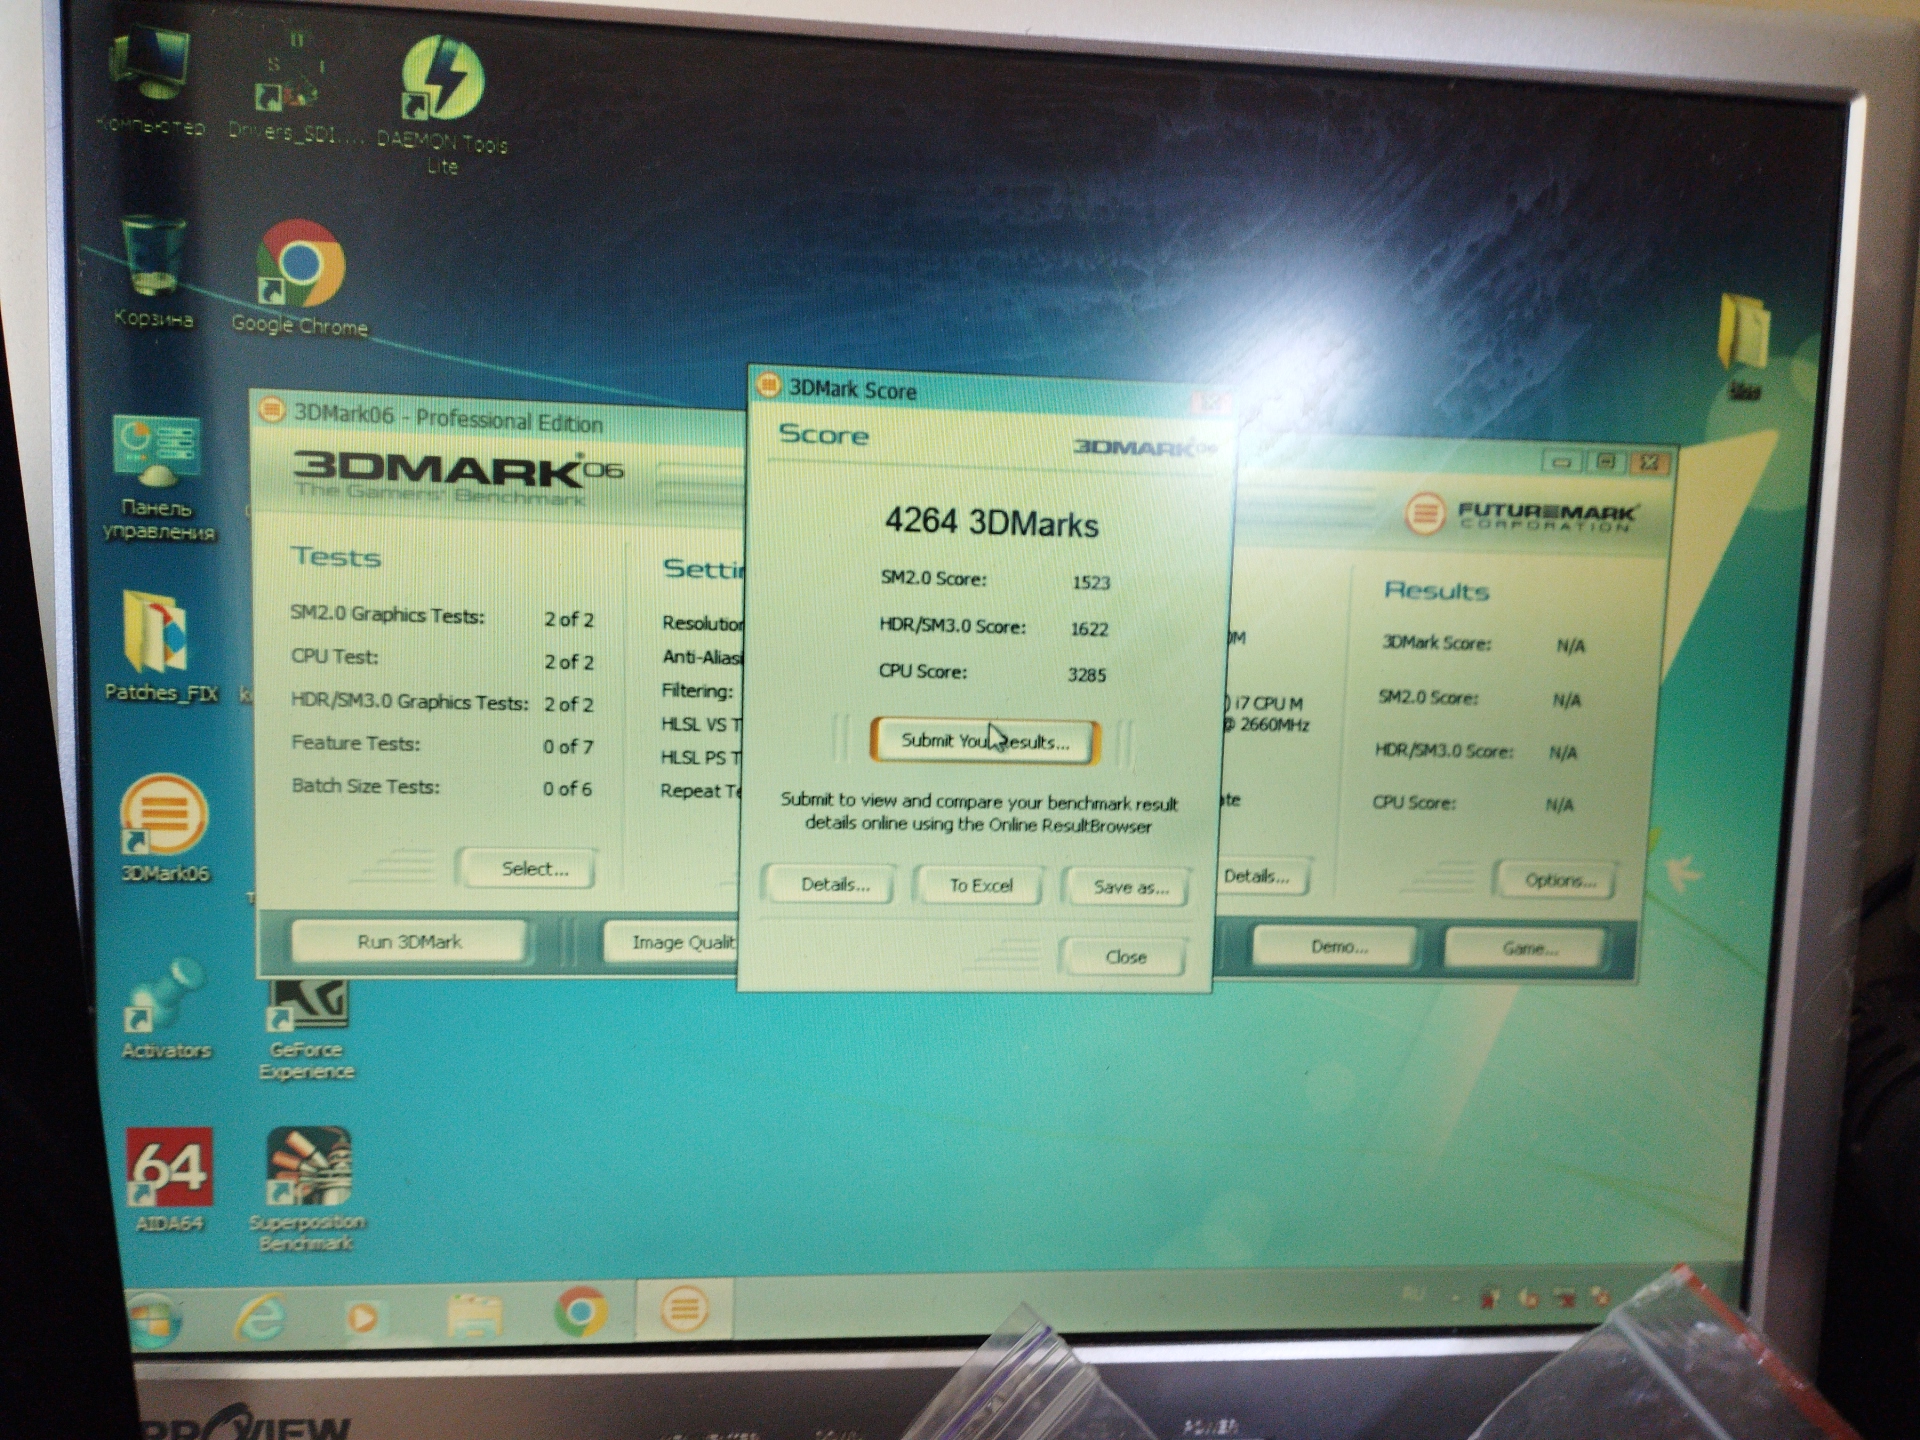
Task: Open Панель управления desktop icon
Action: click(x=158, y=478)
